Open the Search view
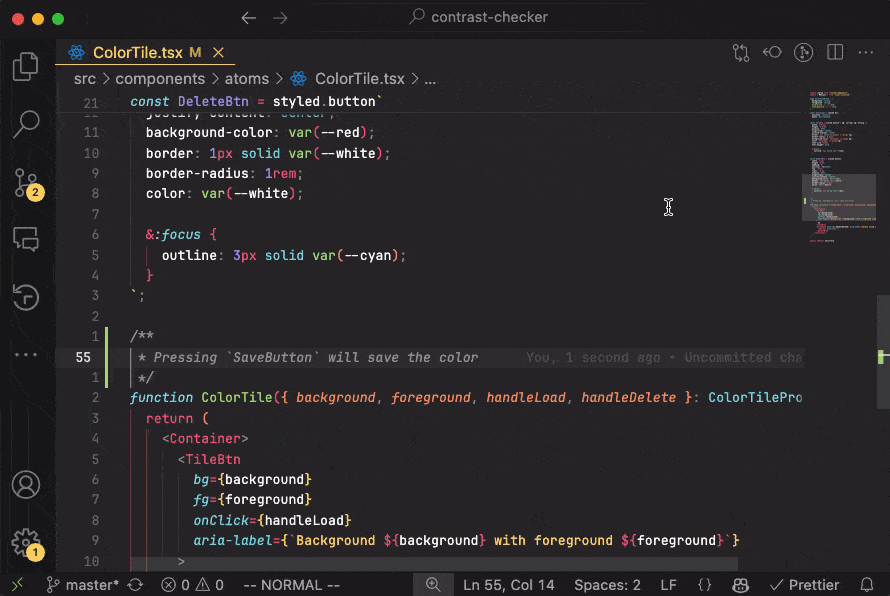Image resolution: width=890 pixels, height=596 pixels. click(27, 124)
